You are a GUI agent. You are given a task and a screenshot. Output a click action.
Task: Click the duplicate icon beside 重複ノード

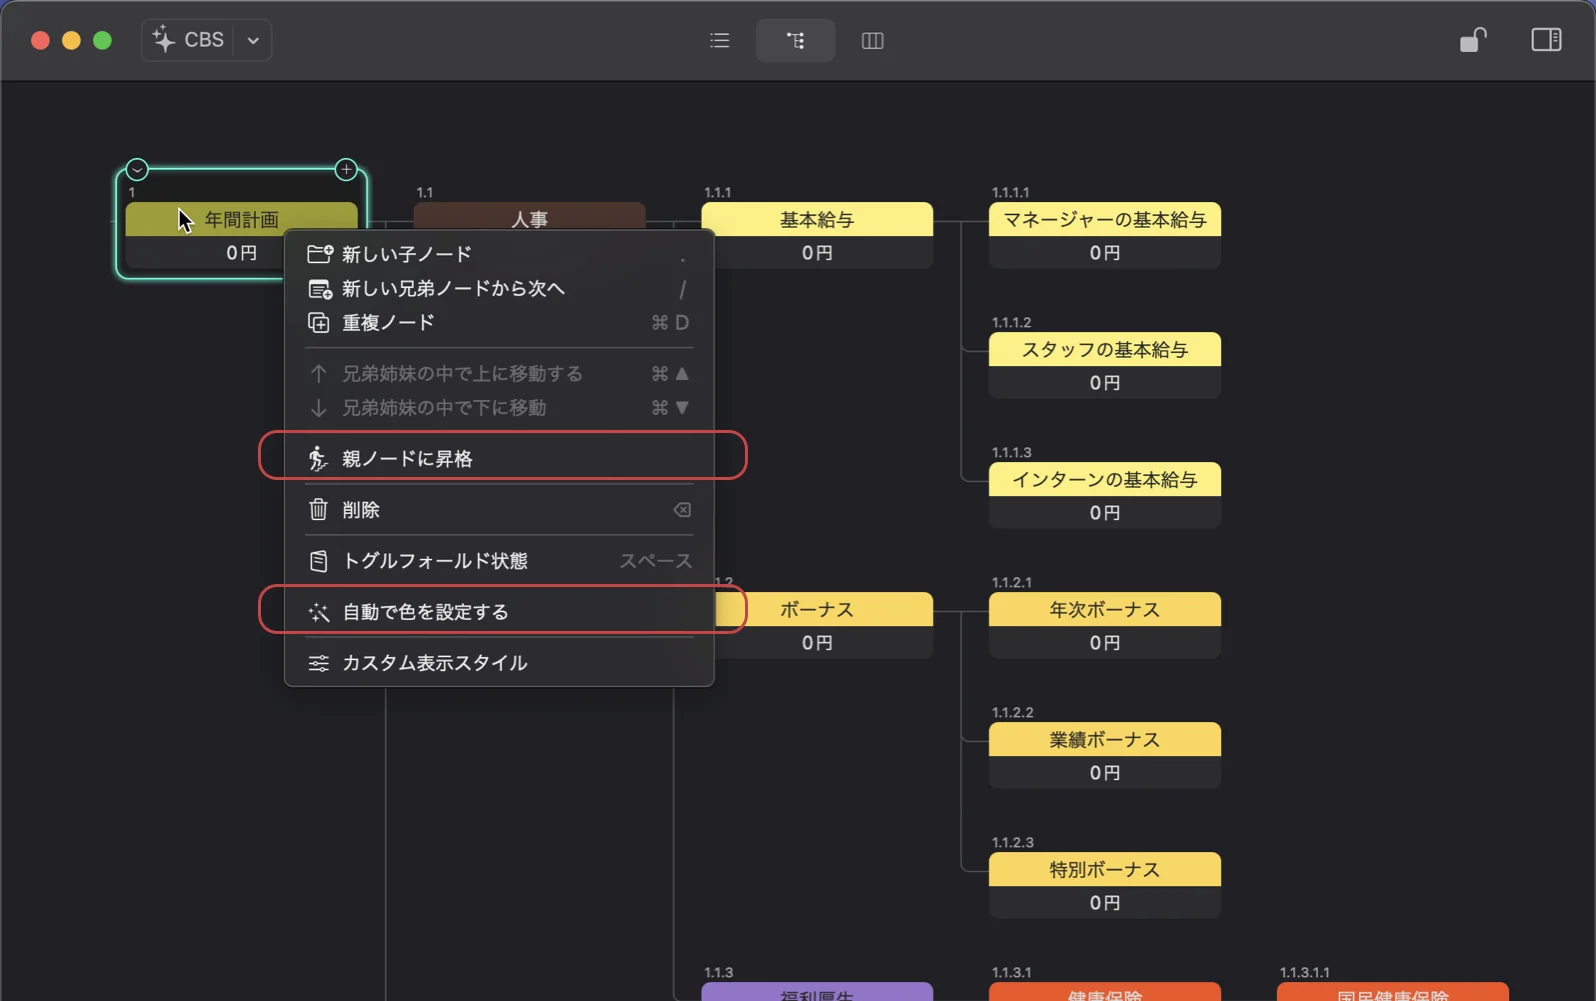click(318, 322)
